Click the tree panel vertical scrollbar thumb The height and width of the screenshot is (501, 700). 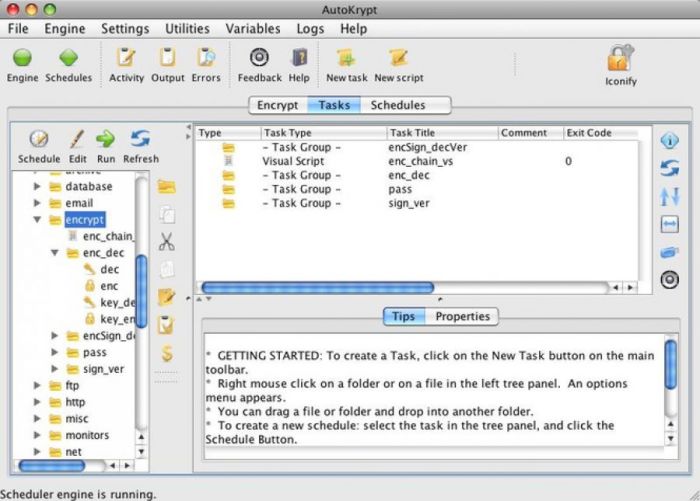click(141, 291)
